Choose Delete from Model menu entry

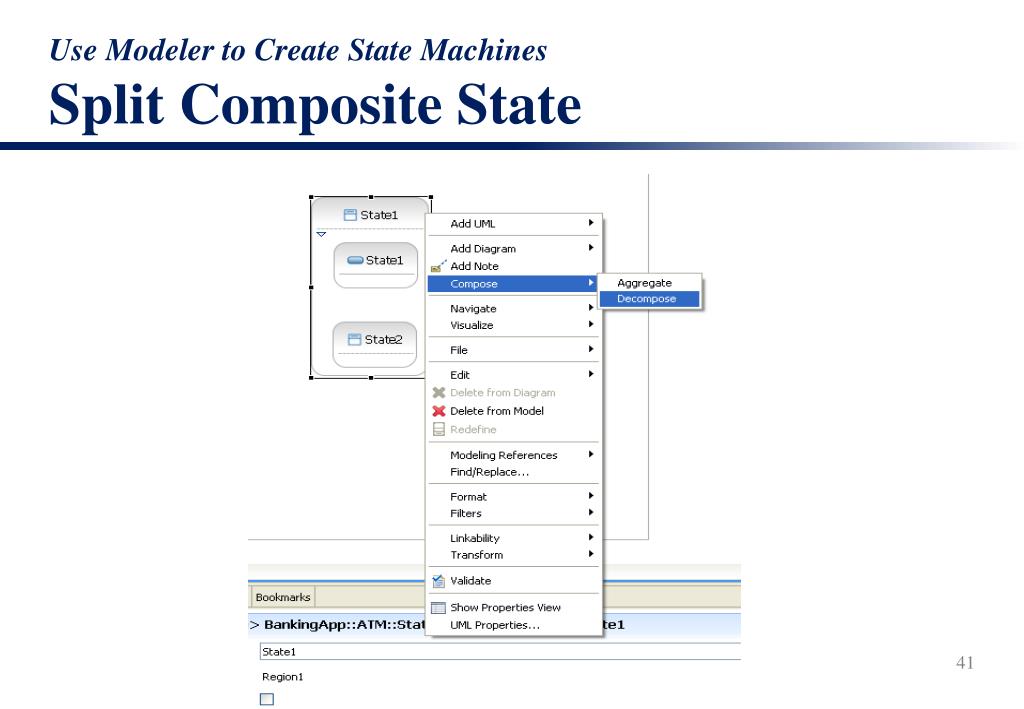(513, 411)
